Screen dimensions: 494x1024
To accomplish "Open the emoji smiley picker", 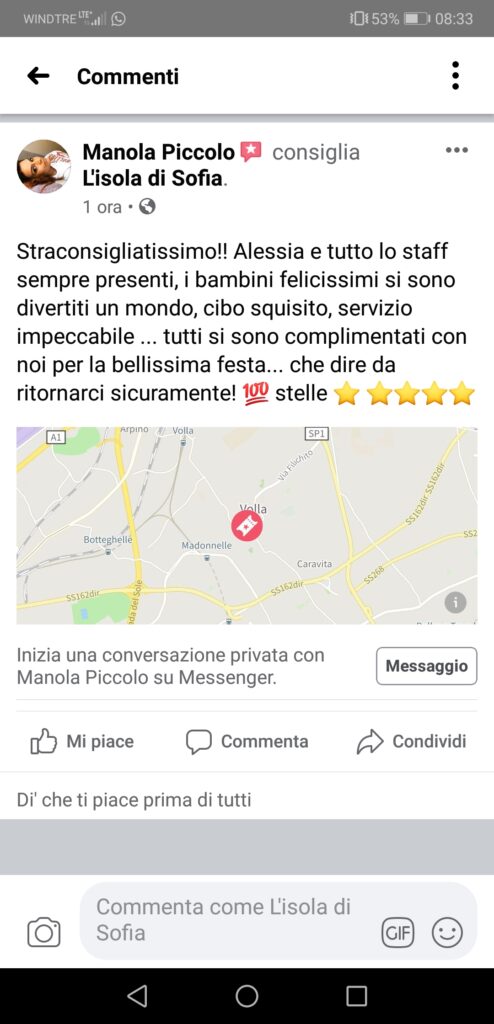I will 448,933.
